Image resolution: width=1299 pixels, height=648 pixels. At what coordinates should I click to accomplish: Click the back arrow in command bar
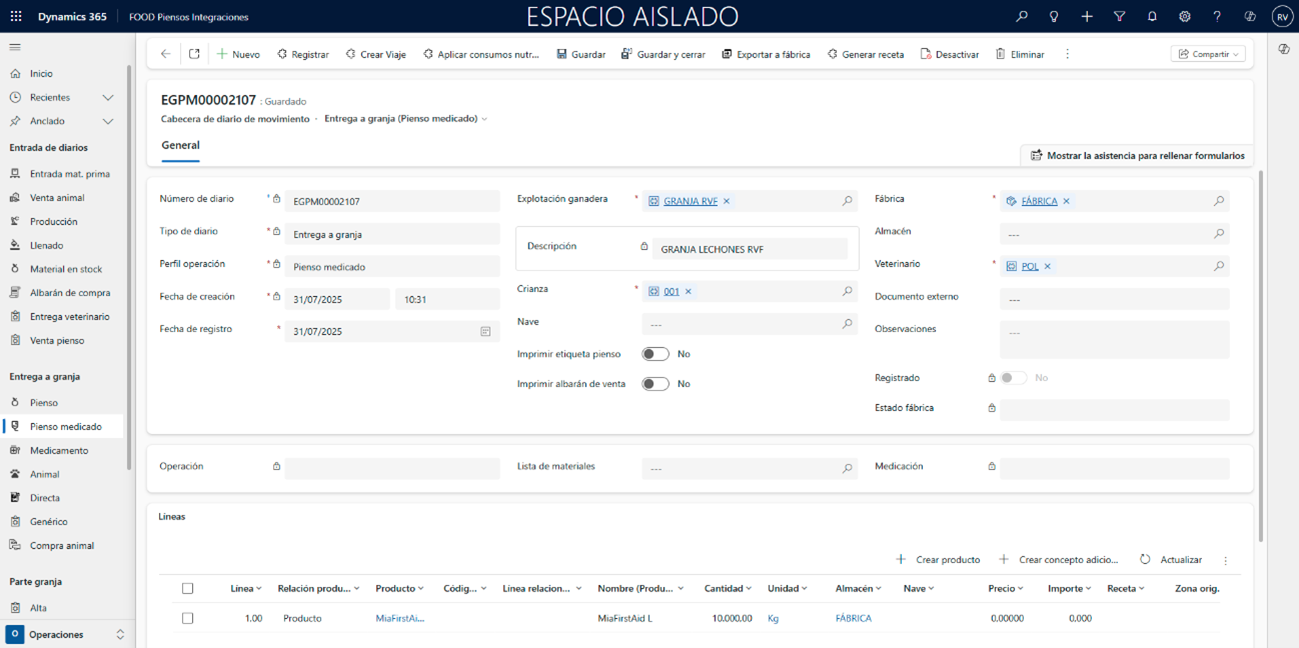click(x=166, y=54)
